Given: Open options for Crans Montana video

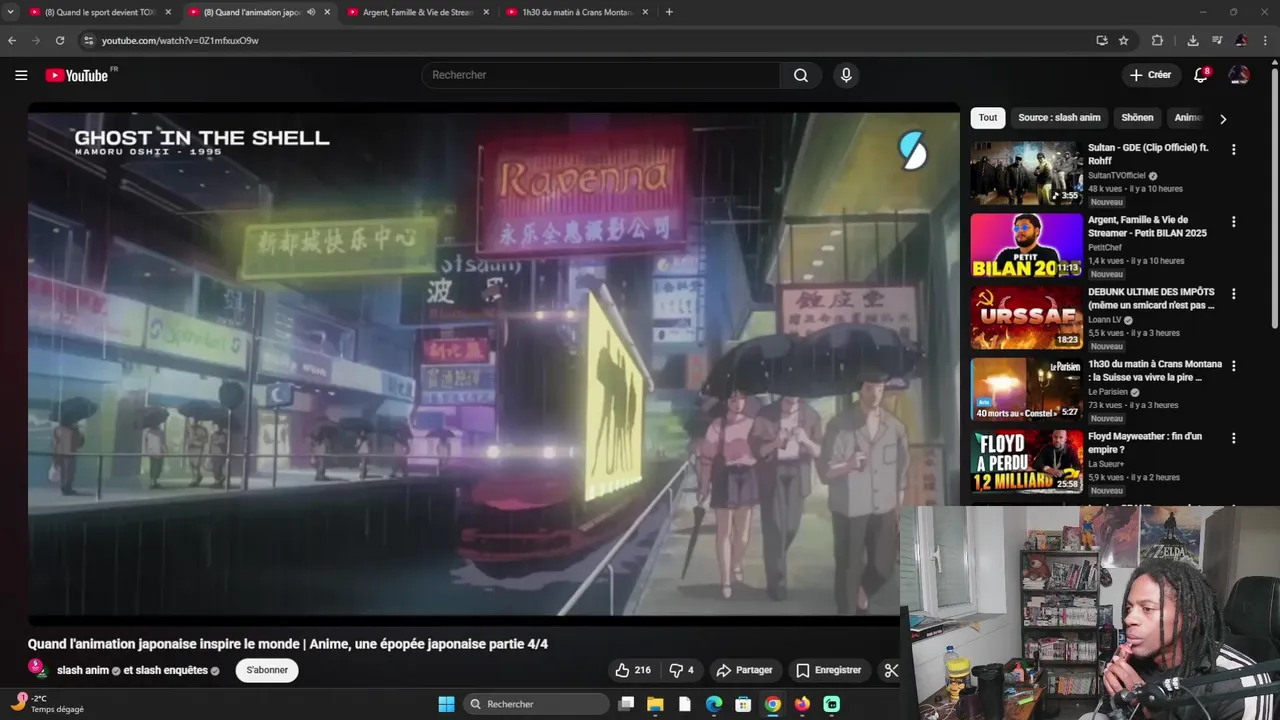Looking at the screenshot, I should (x=1233, y=366).
